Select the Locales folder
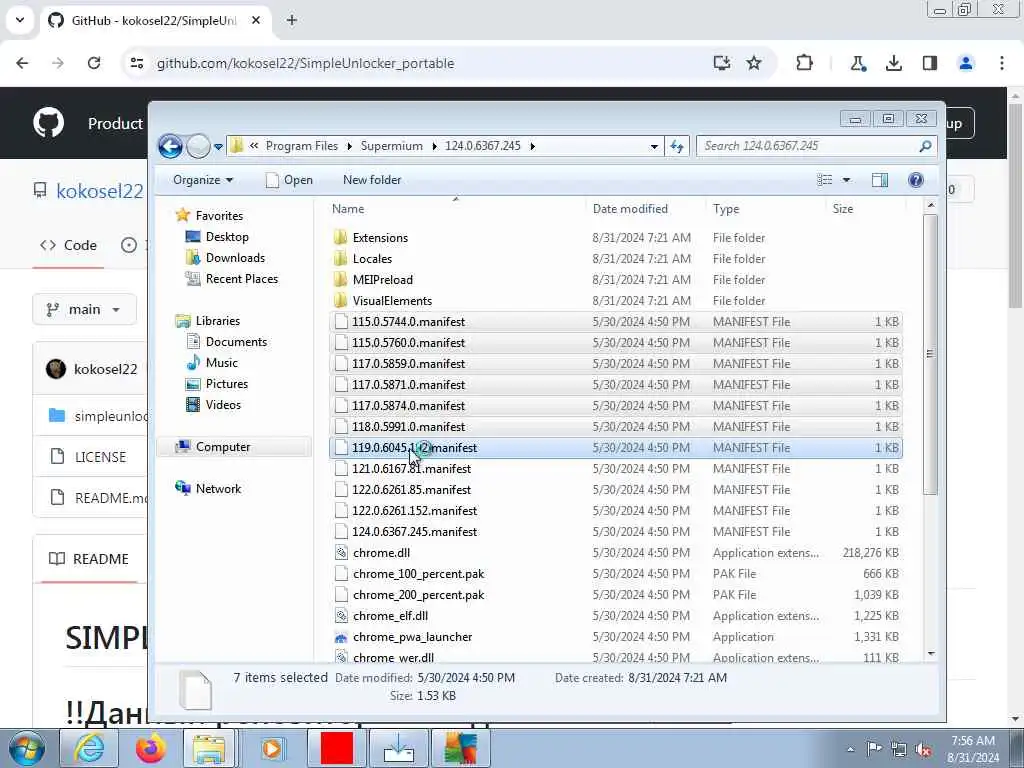Image resolution: width=1024 pixels, height=768 pixels. pos(616,259)
